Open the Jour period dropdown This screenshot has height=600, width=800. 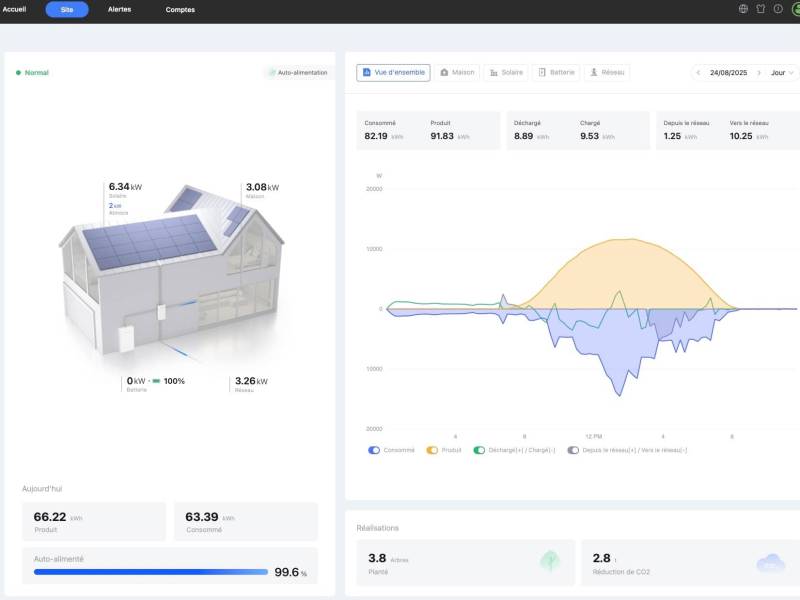coord(777,72)
